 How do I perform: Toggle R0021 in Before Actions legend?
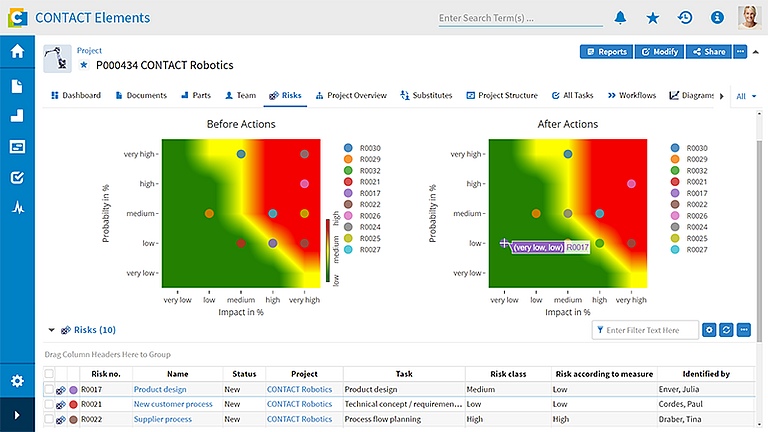click(x=361, y=182)
